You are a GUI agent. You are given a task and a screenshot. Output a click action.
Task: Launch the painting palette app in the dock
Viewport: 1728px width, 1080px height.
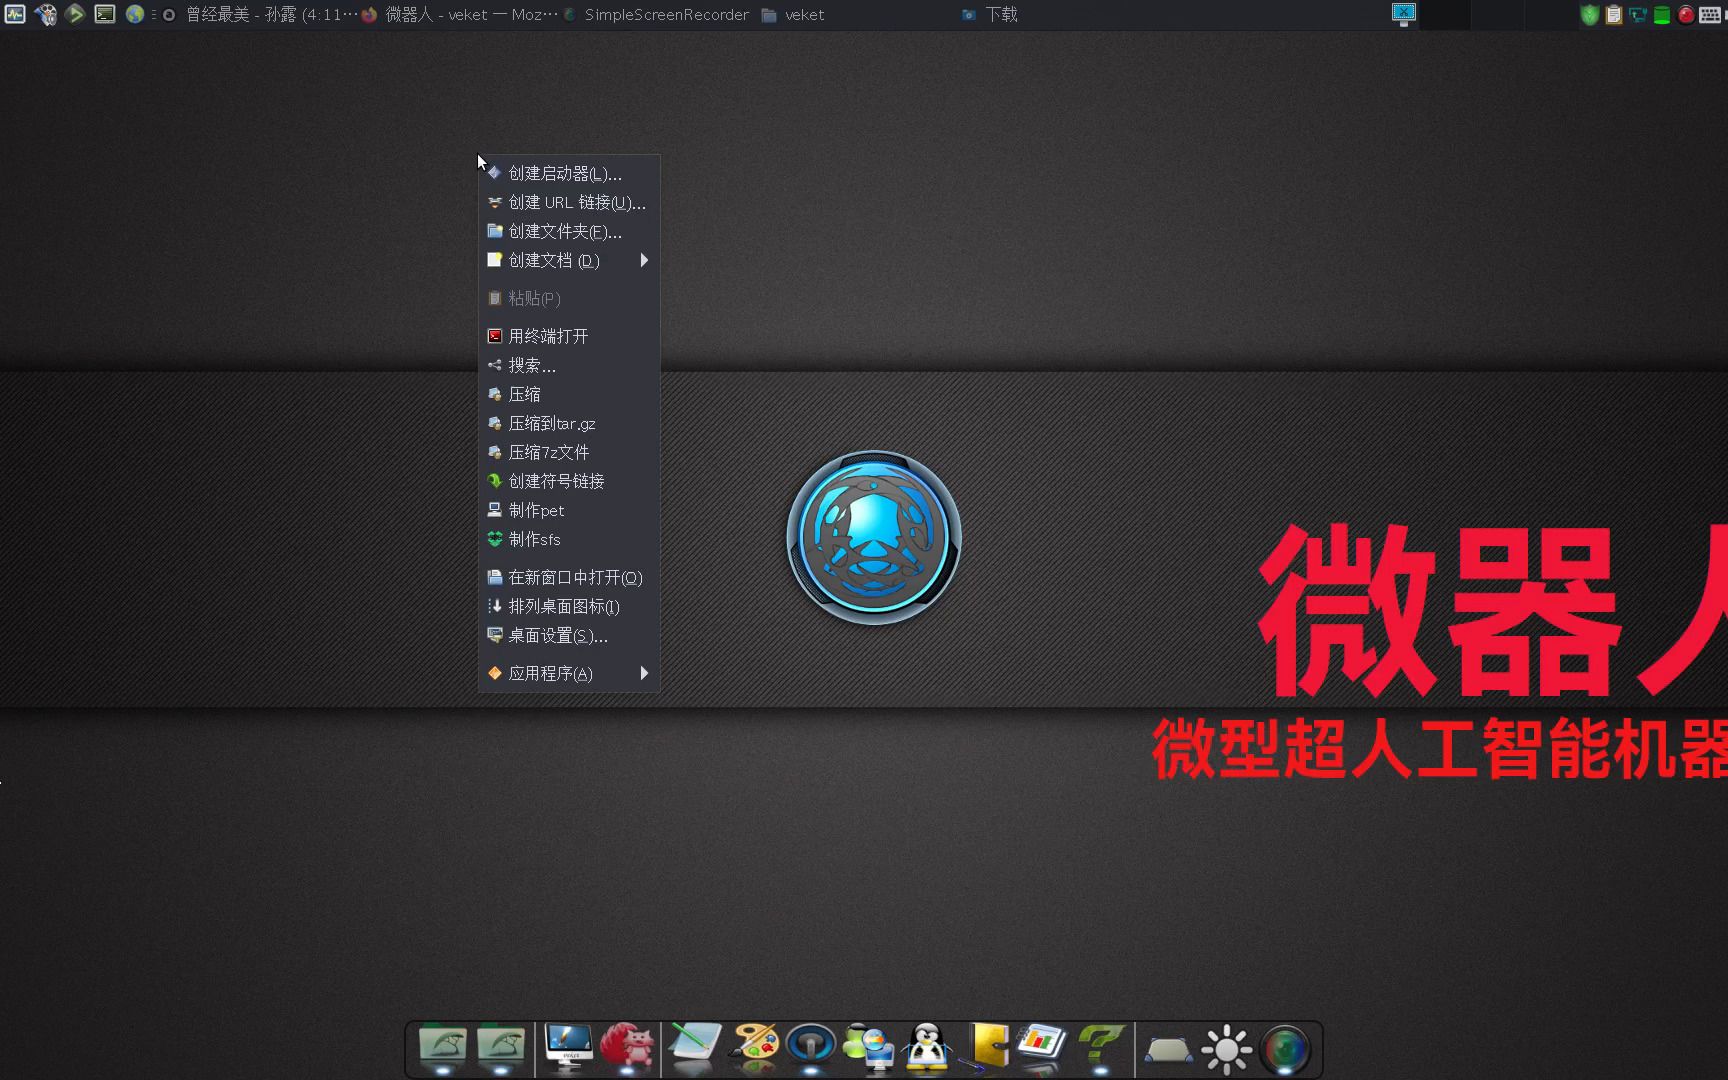755,1047
